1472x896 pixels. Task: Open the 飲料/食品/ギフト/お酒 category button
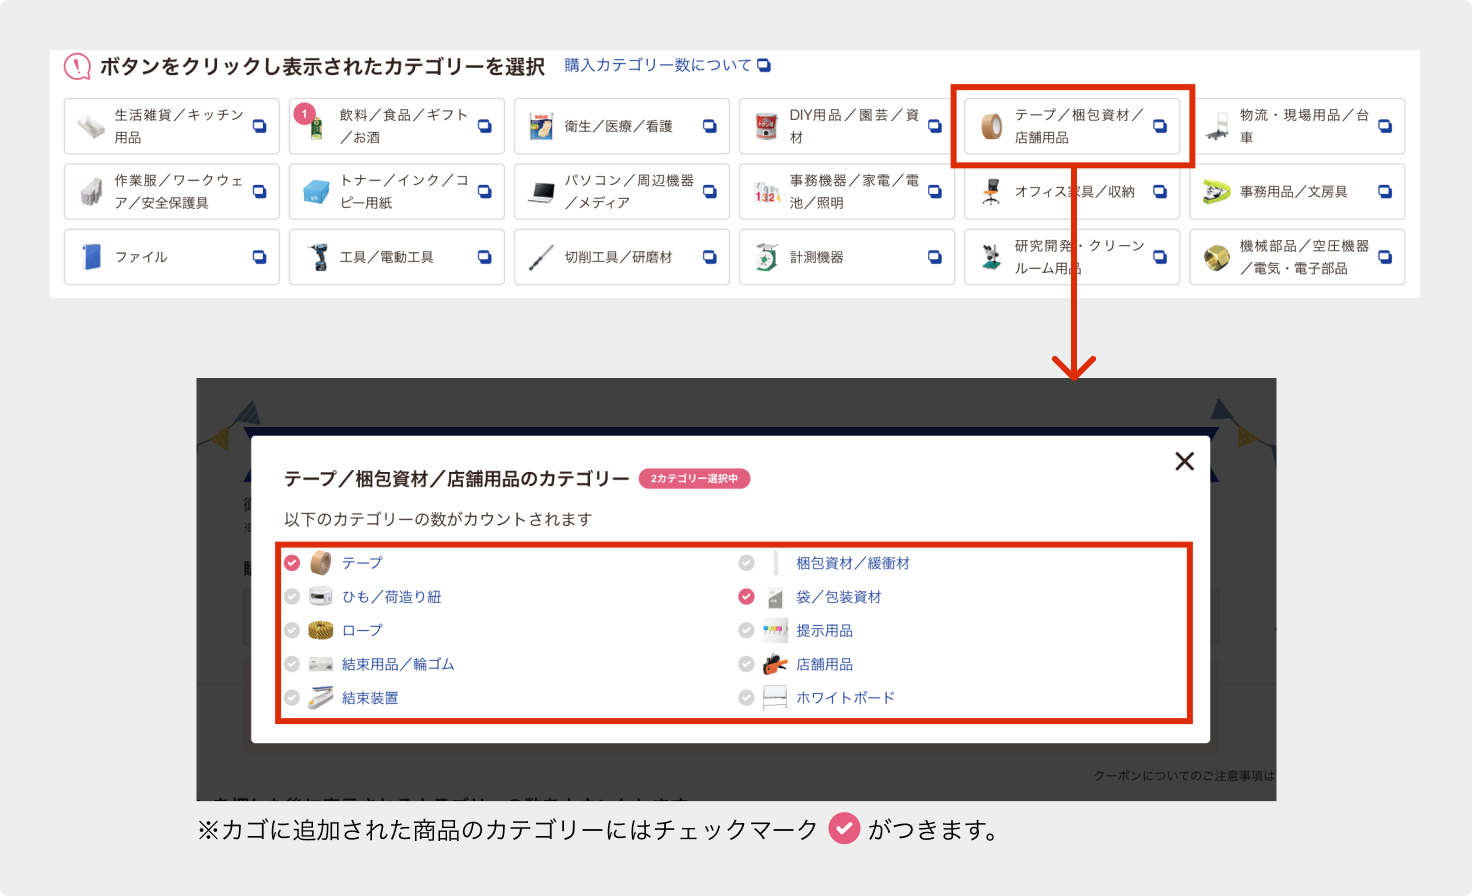(396, 126)
